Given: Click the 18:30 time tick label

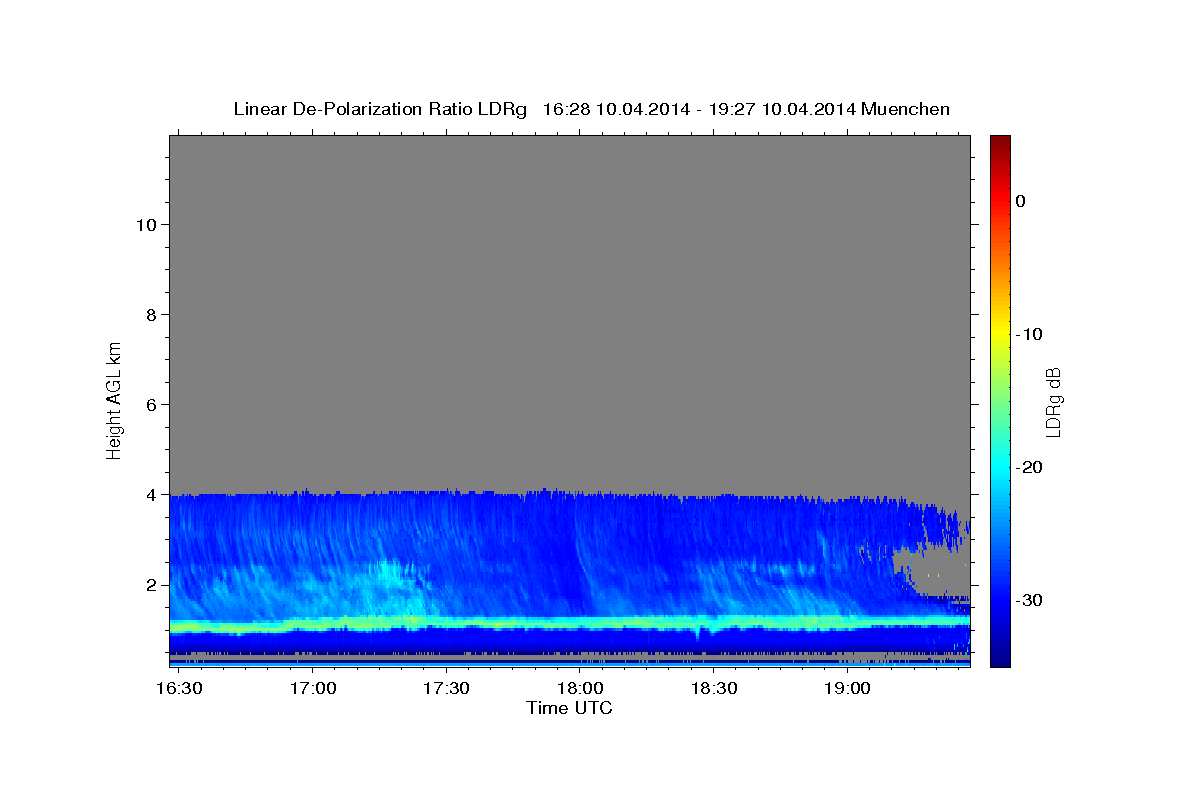Looking at the screenshot, I should pos(713,689).
